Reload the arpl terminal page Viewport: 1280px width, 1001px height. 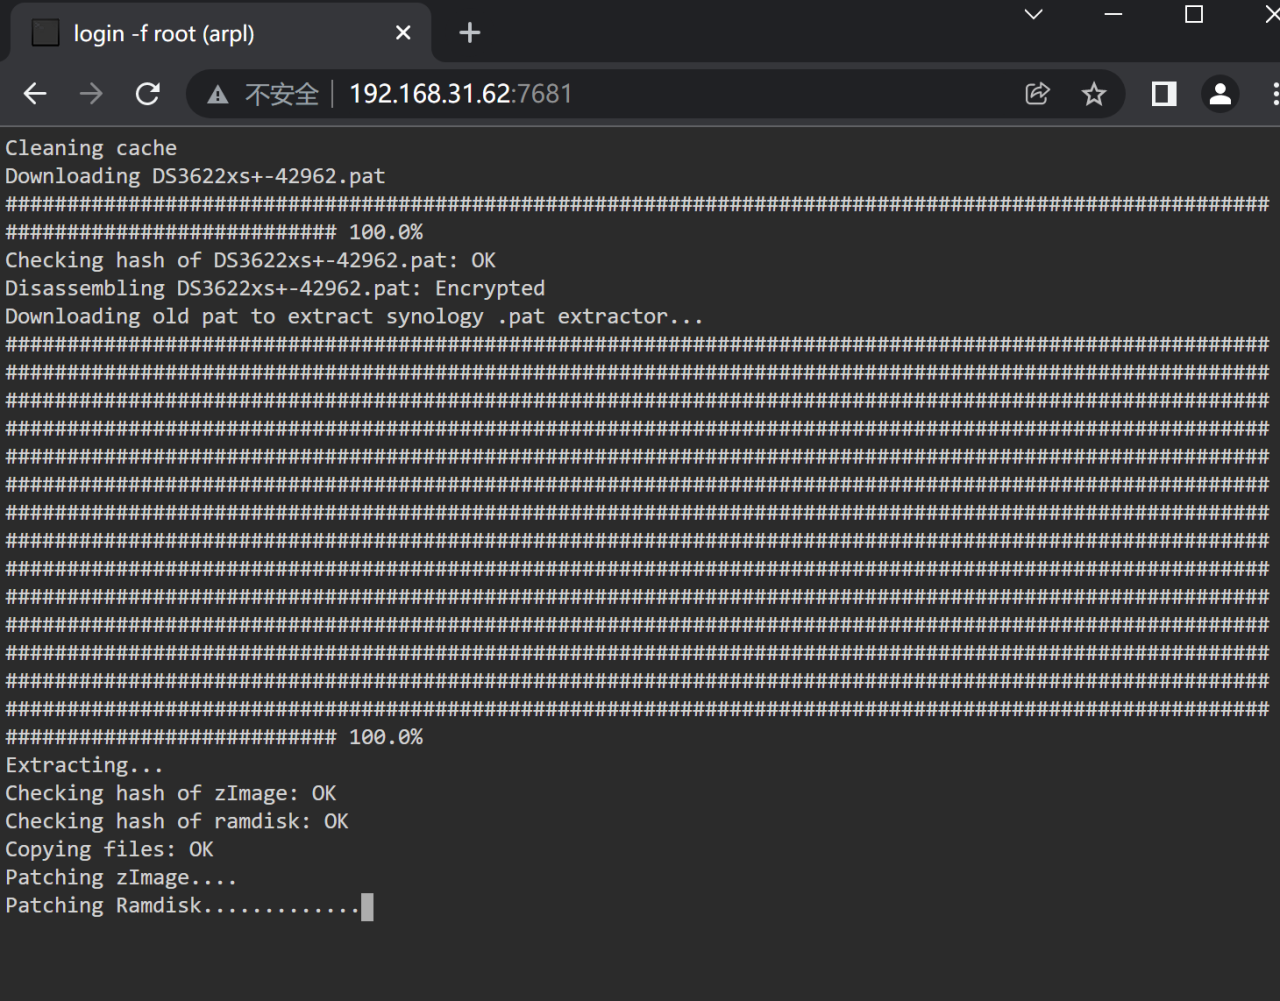point(148,94)
